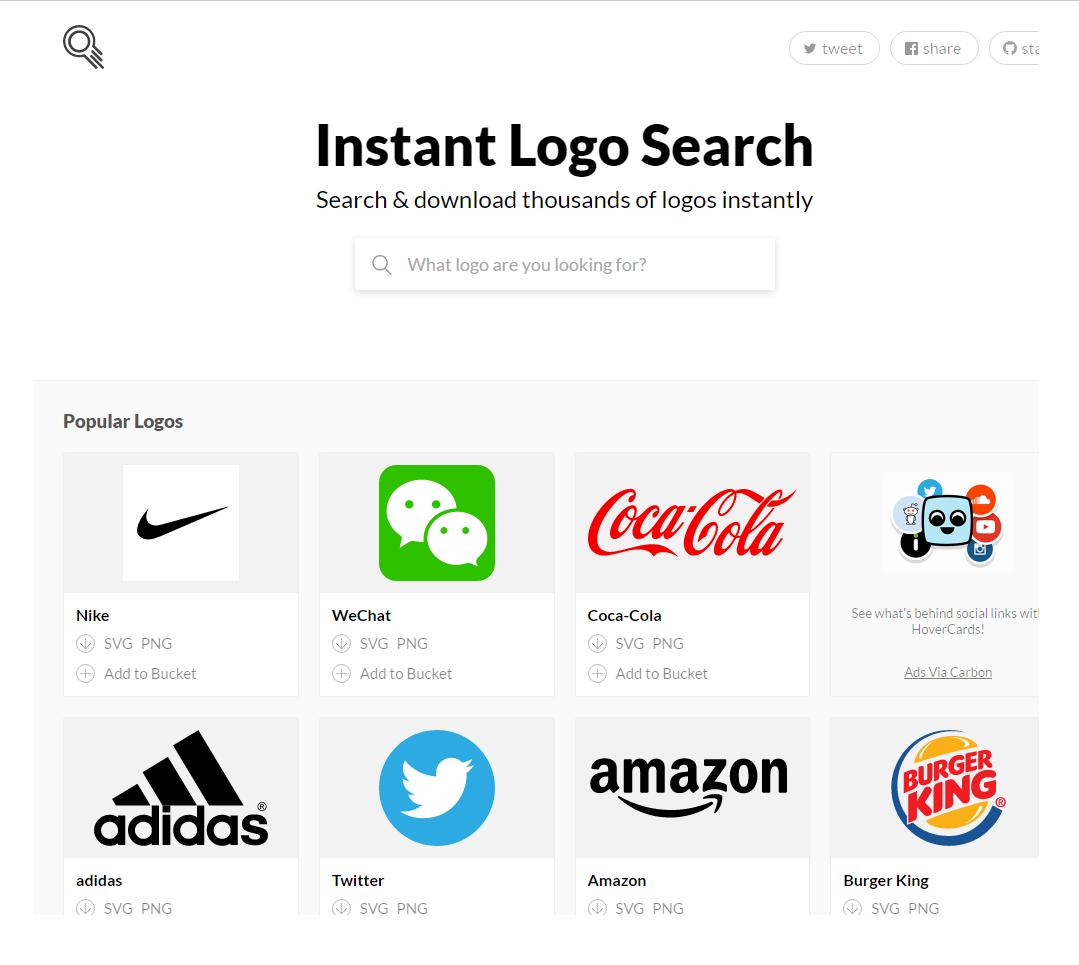Select the Burger King logo thumbnail
Image resolution: width=1079 pixels, height=965 pixels.
click(x=946, y=788)
